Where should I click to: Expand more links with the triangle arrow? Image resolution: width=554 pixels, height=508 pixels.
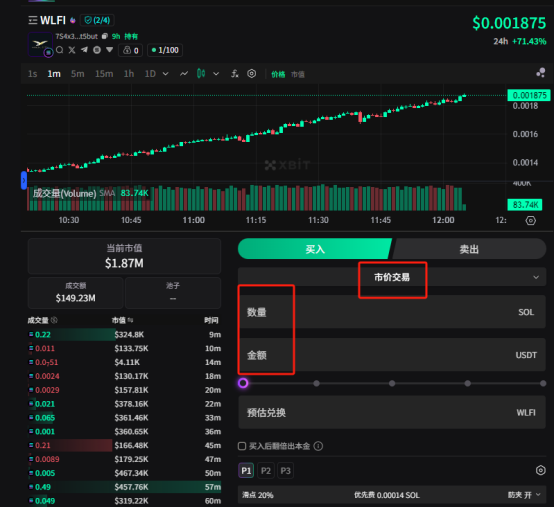click(110, 49)
